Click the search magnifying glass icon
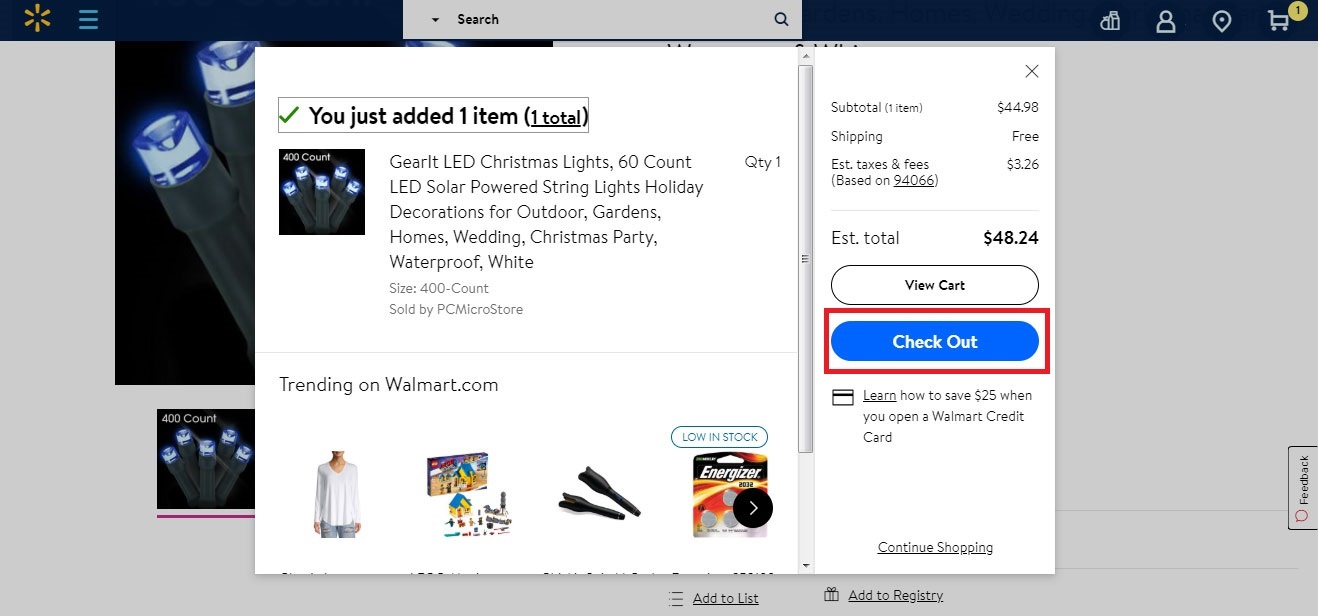 [781, 19]
